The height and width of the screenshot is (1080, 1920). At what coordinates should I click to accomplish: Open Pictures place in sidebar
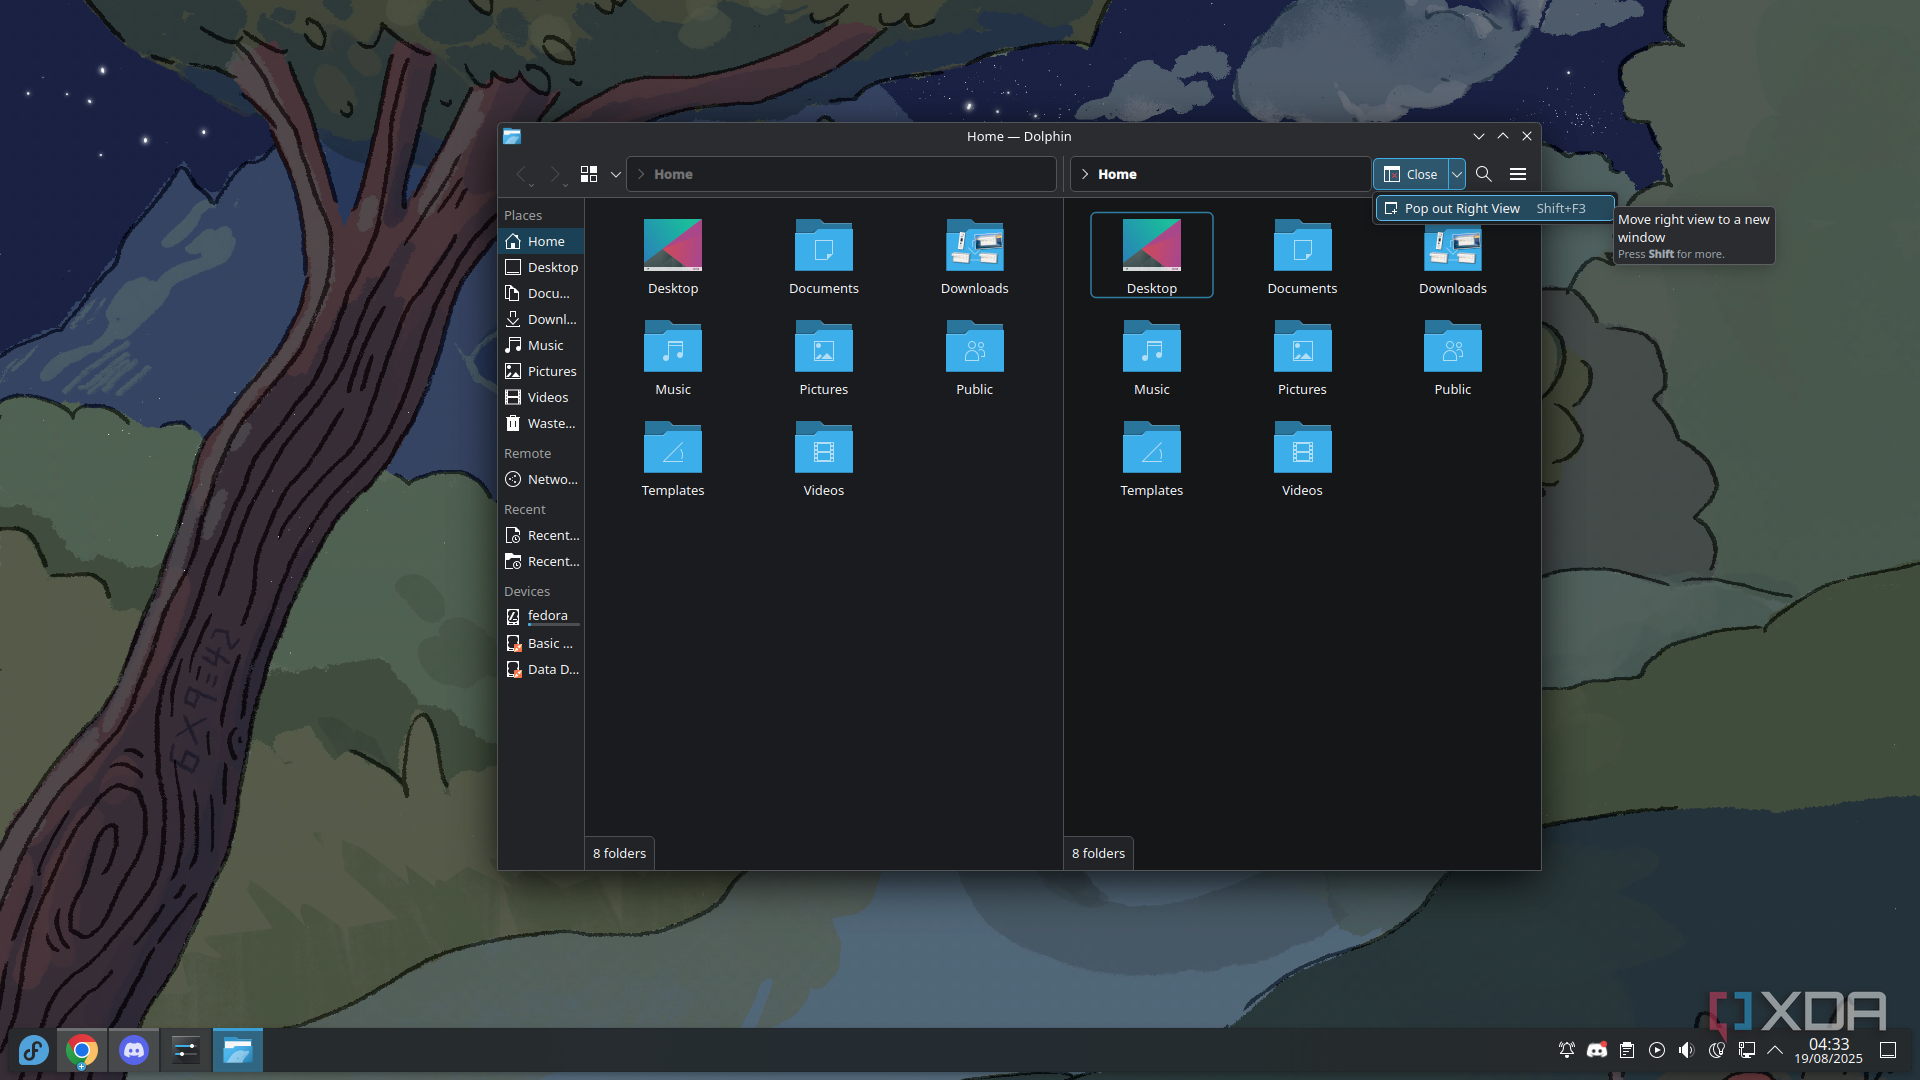tap(541, 371)
